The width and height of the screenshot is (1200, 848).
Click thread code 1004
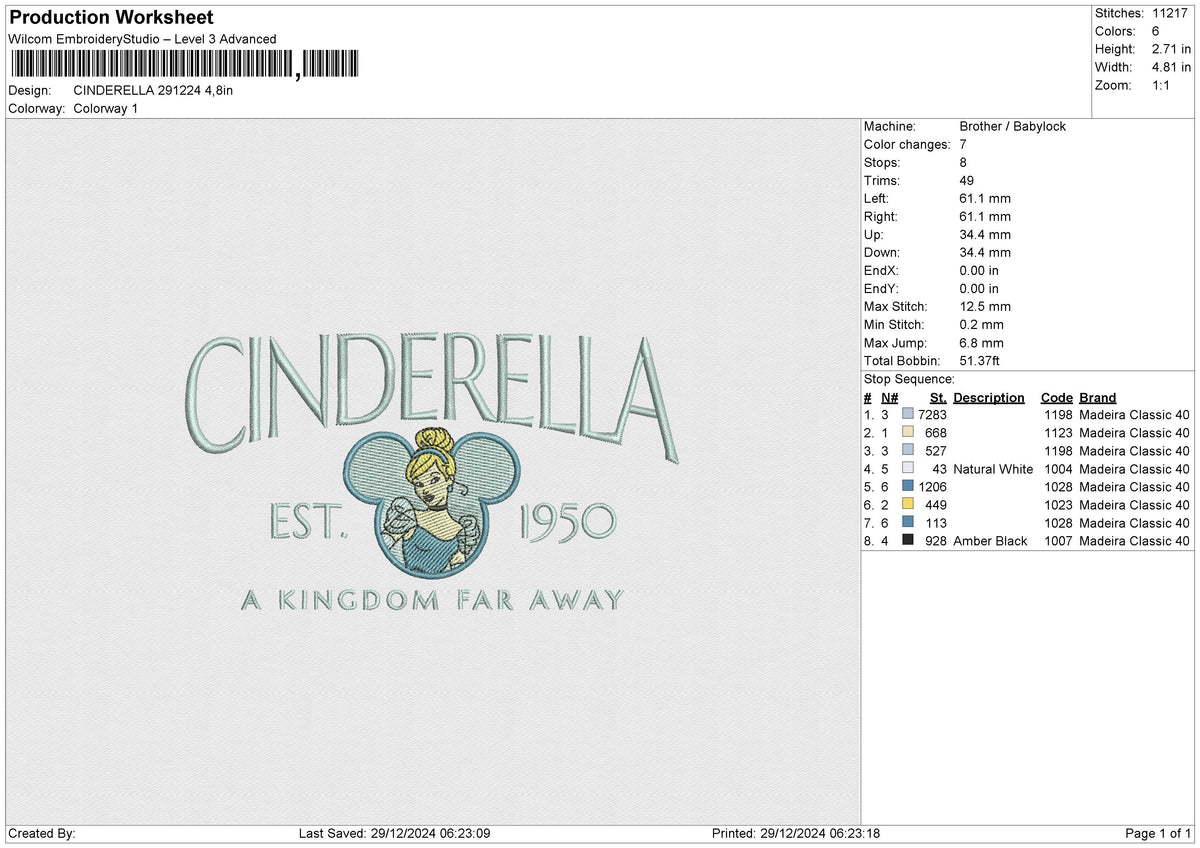click(x=1057, y=469)
